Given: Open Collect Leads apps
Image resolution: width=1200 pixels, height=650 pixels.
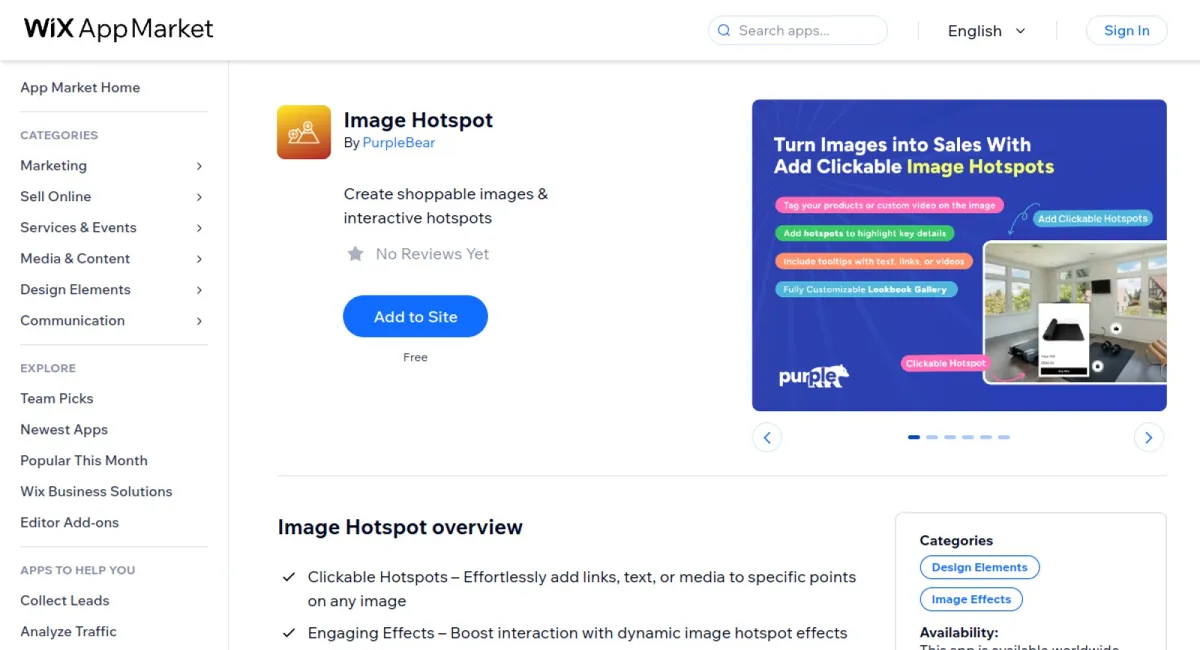Looking at the screenshot, I should (x=65, y=600).
